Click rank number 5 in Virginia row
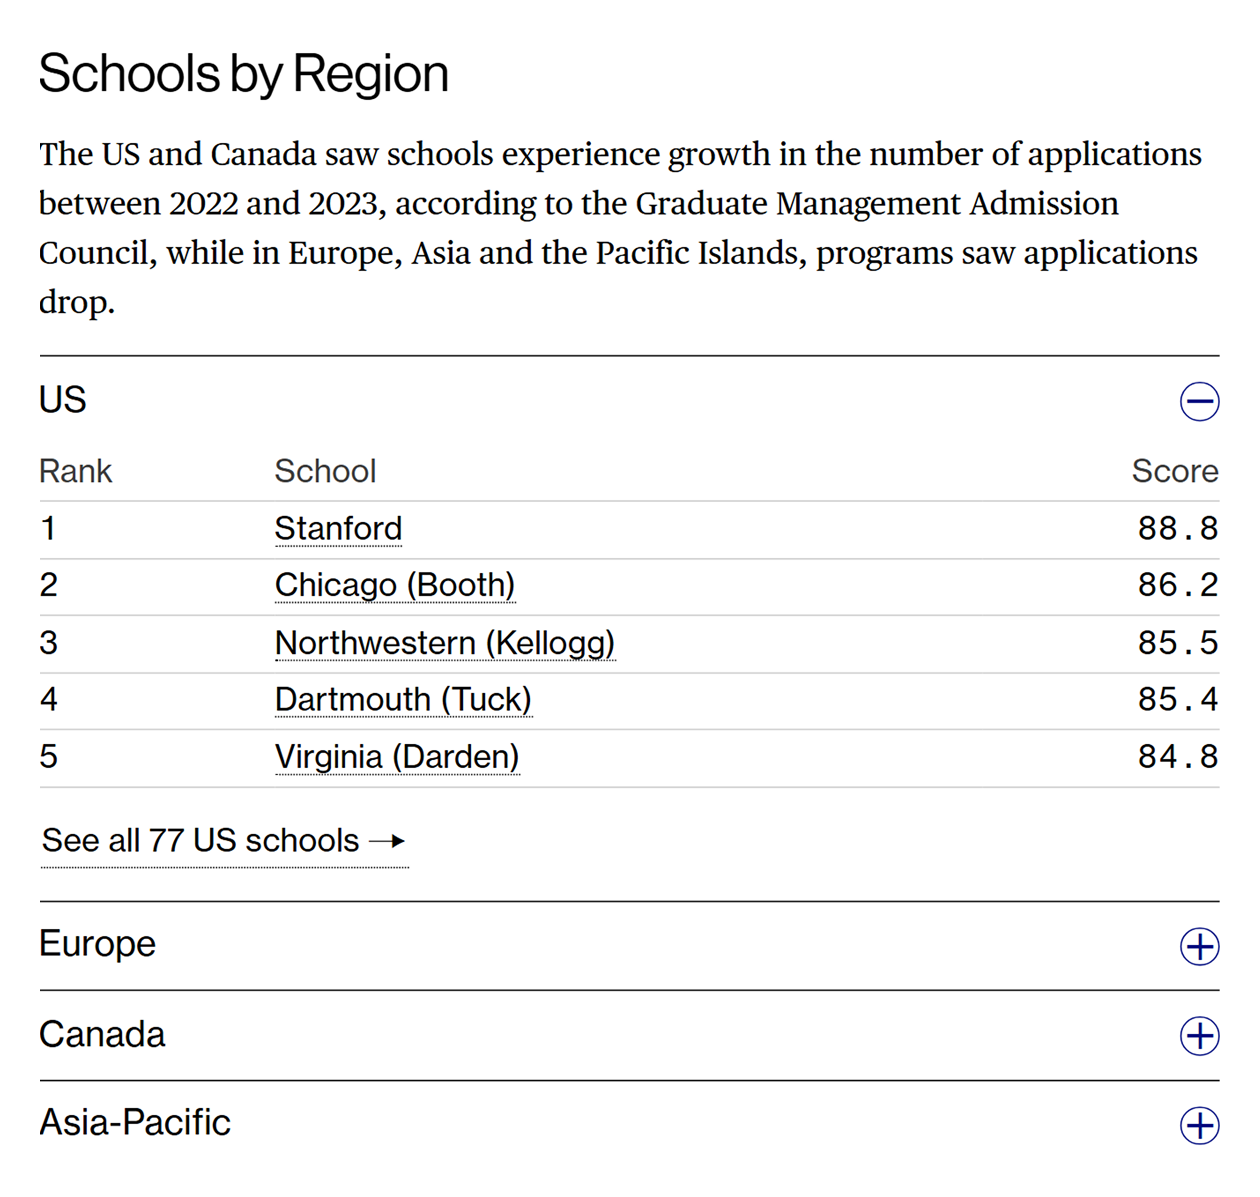Viewport: 1260px width, 1197px height. point(48,757)
